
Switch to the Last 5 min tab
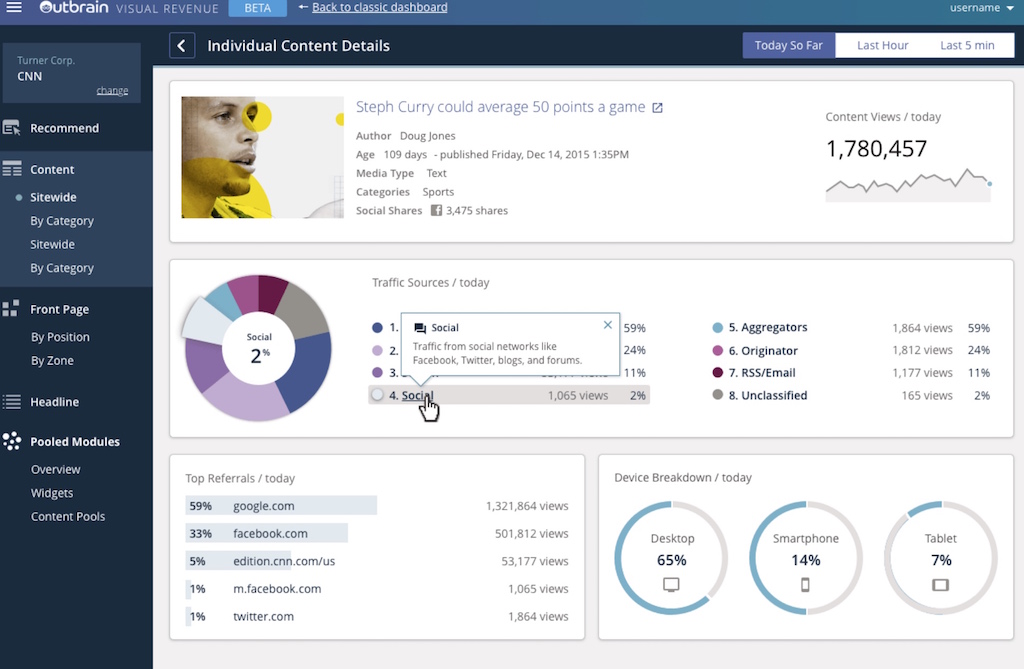click(x=967, y=45)
